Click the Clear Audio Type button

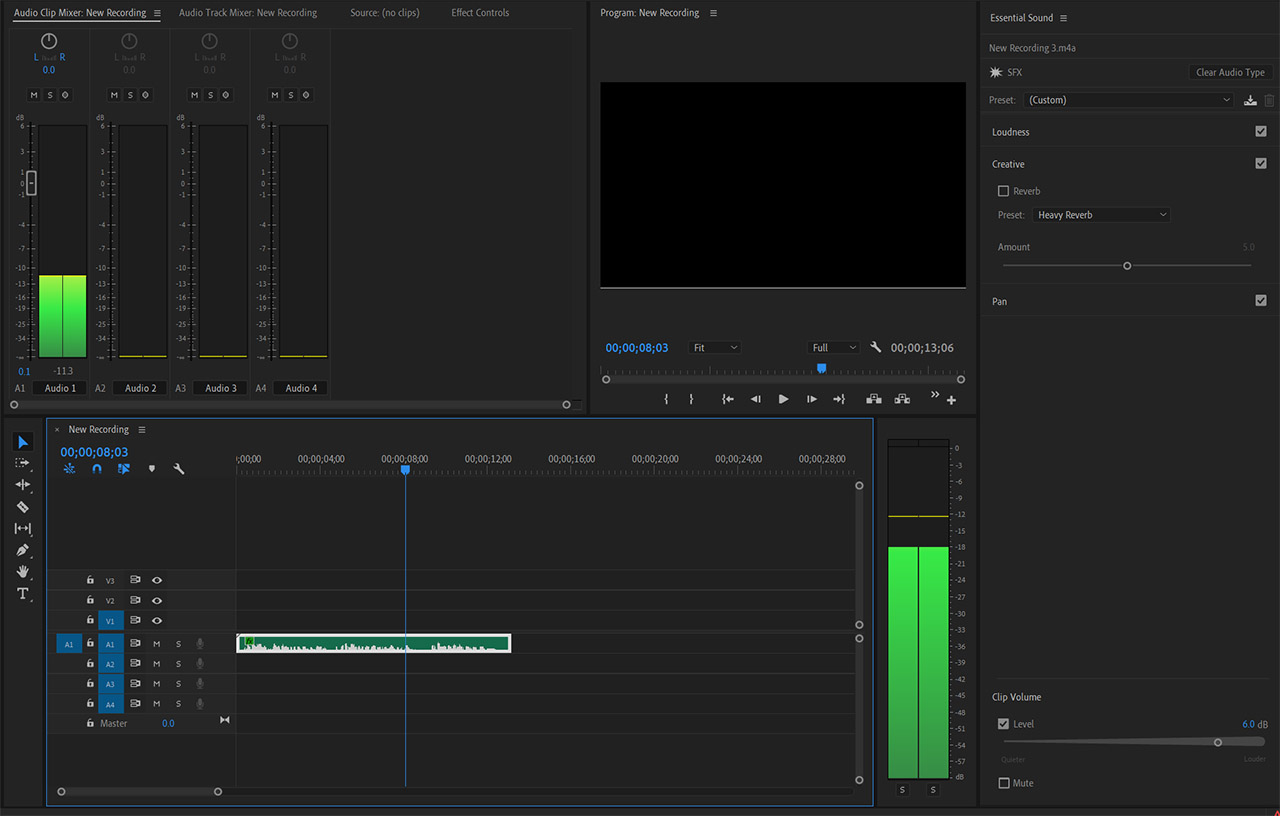1231,72
